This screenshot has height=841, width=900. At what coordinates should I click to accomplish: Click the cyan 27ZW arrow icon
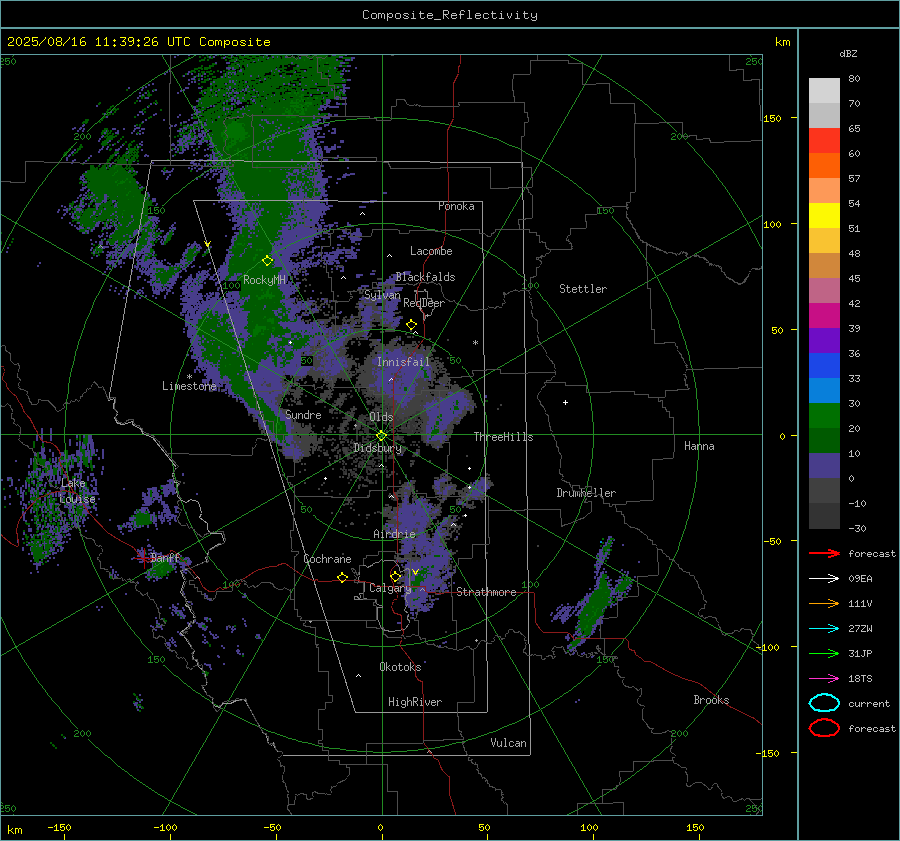[x=824, y=629]
